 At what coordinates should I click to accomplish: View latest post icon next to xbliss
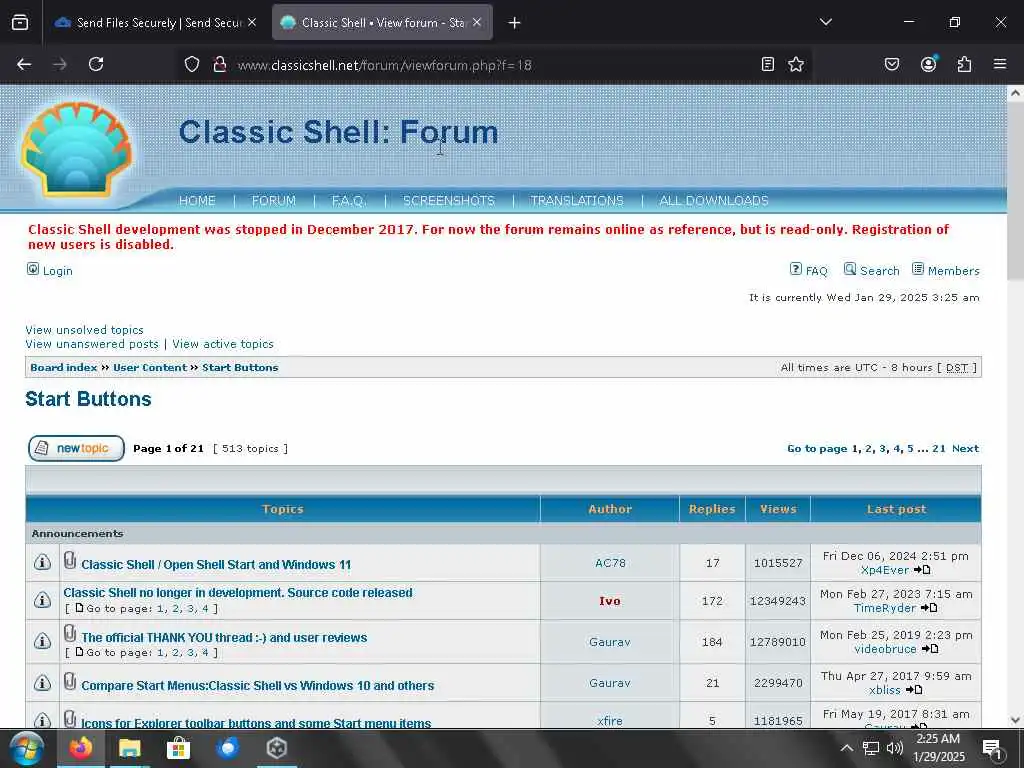(x=914, y=690)
